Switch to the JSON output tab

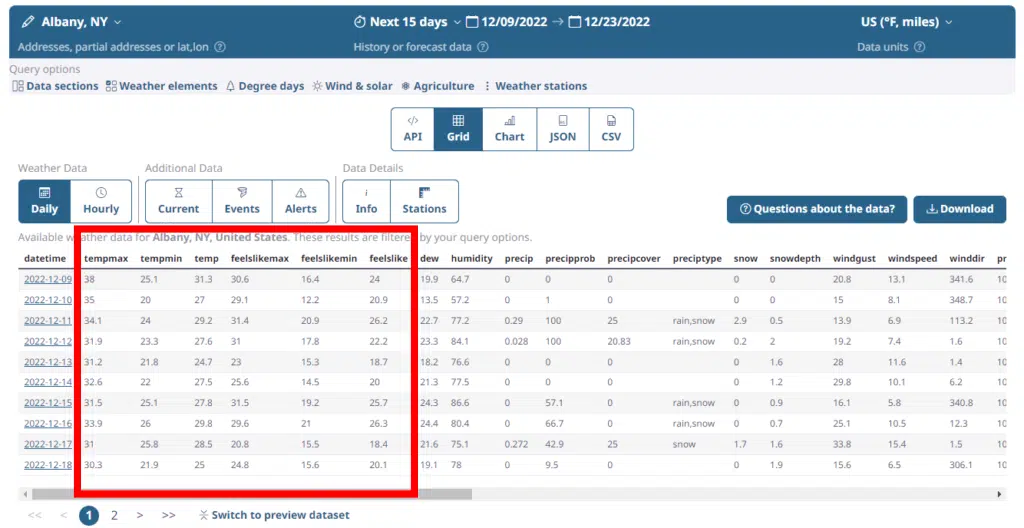pos(563,129)
